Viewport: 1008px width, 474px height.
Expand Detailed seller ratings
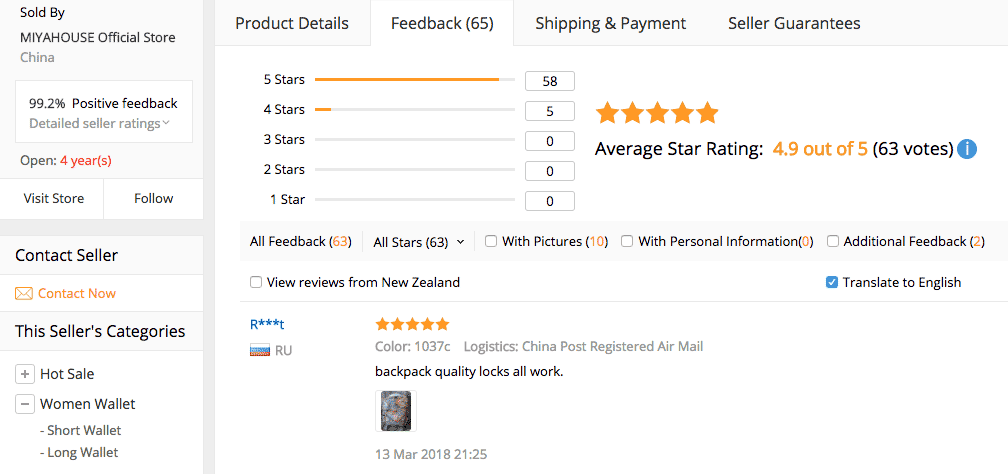[x=99, y=123]
